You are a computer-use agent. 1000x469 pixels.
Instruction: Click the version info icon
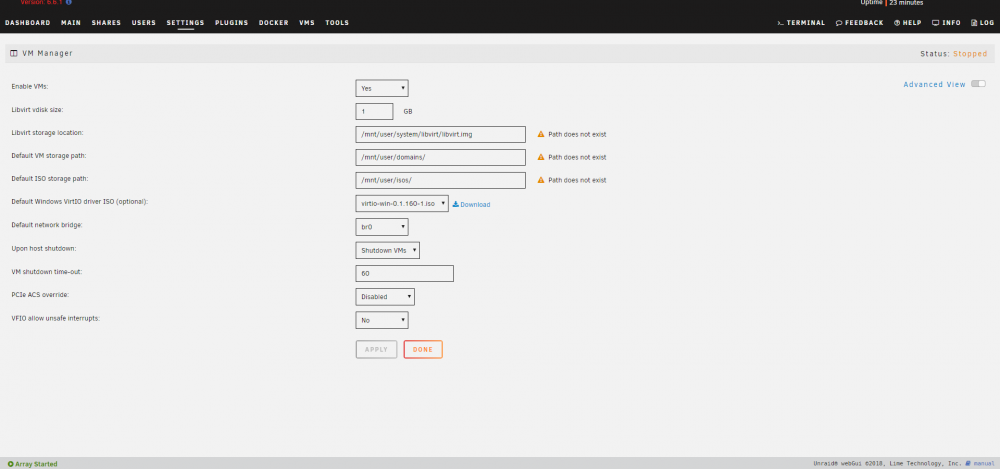click(68, 3)
